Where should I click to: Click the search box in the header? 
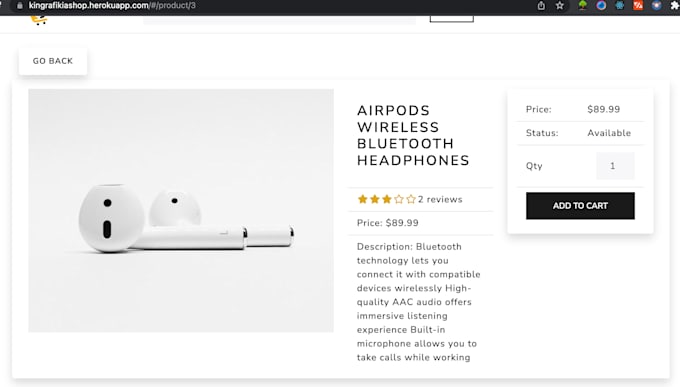280,20
